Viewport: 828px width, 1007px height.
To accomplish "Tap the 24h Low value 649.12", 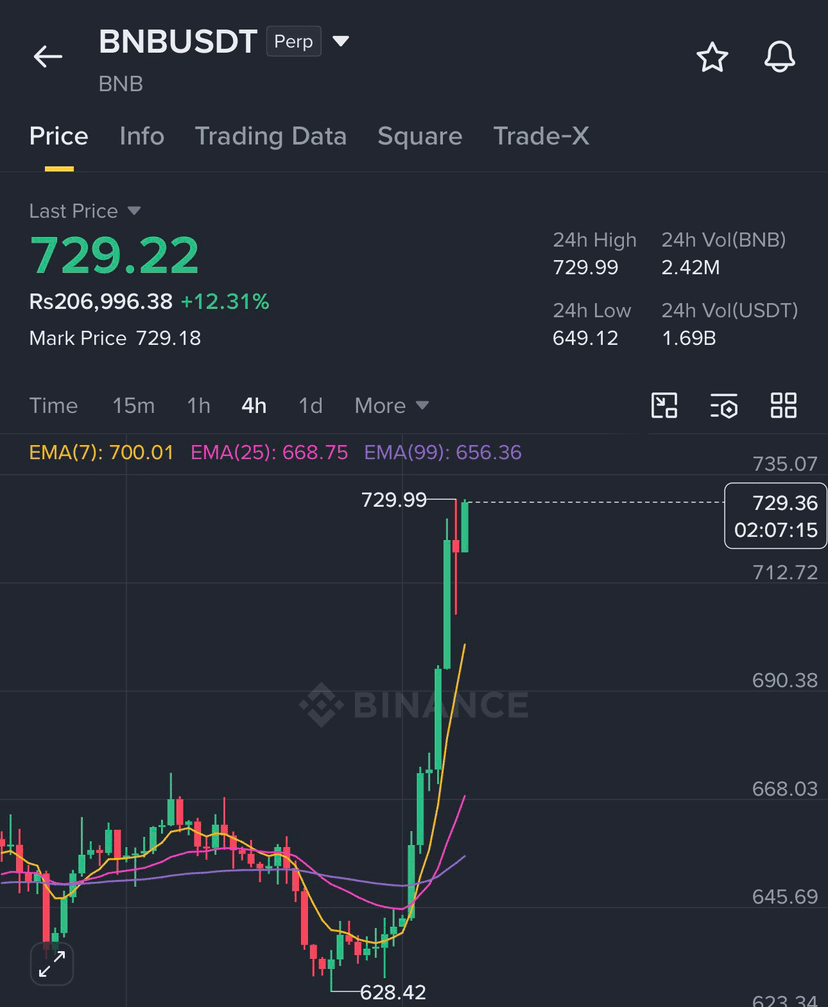I will [x=585, y=338].
